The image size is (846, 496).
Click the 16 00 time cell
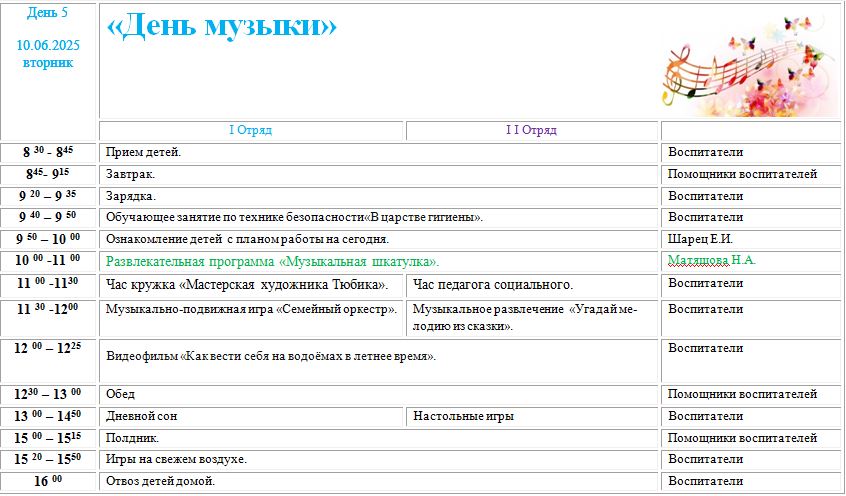click(48, 481)
